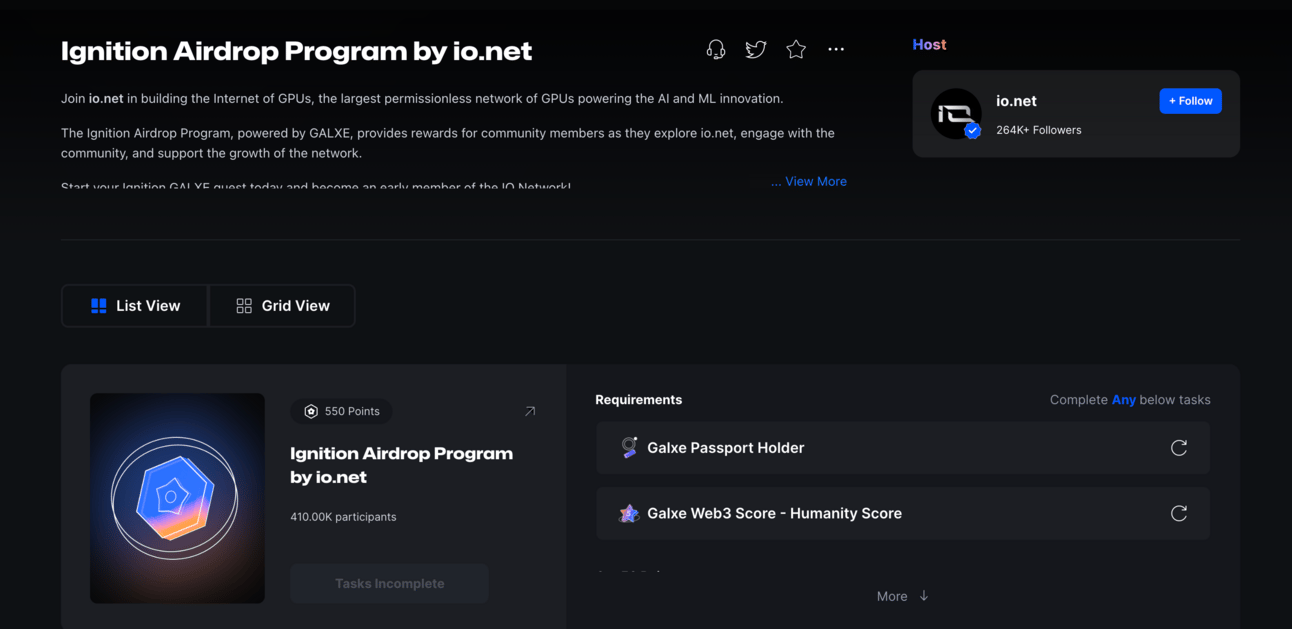Open Galxe Web3 Score - Humanity Score row
This screenshot has width=1292, height=629.
tap(902, 513)
